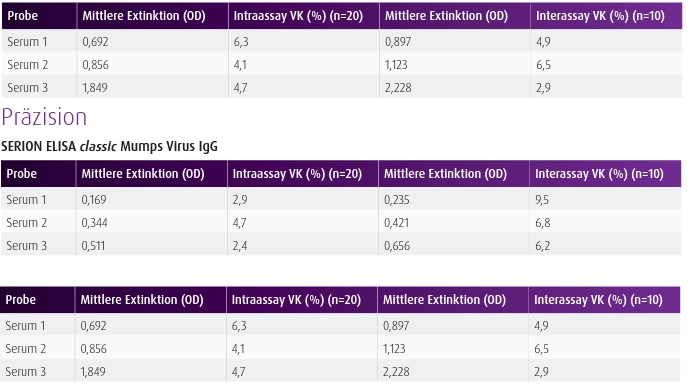Select the 6,8 interassay VK value
The height and width of the screenshot is (388, 689).
[542, 223]
